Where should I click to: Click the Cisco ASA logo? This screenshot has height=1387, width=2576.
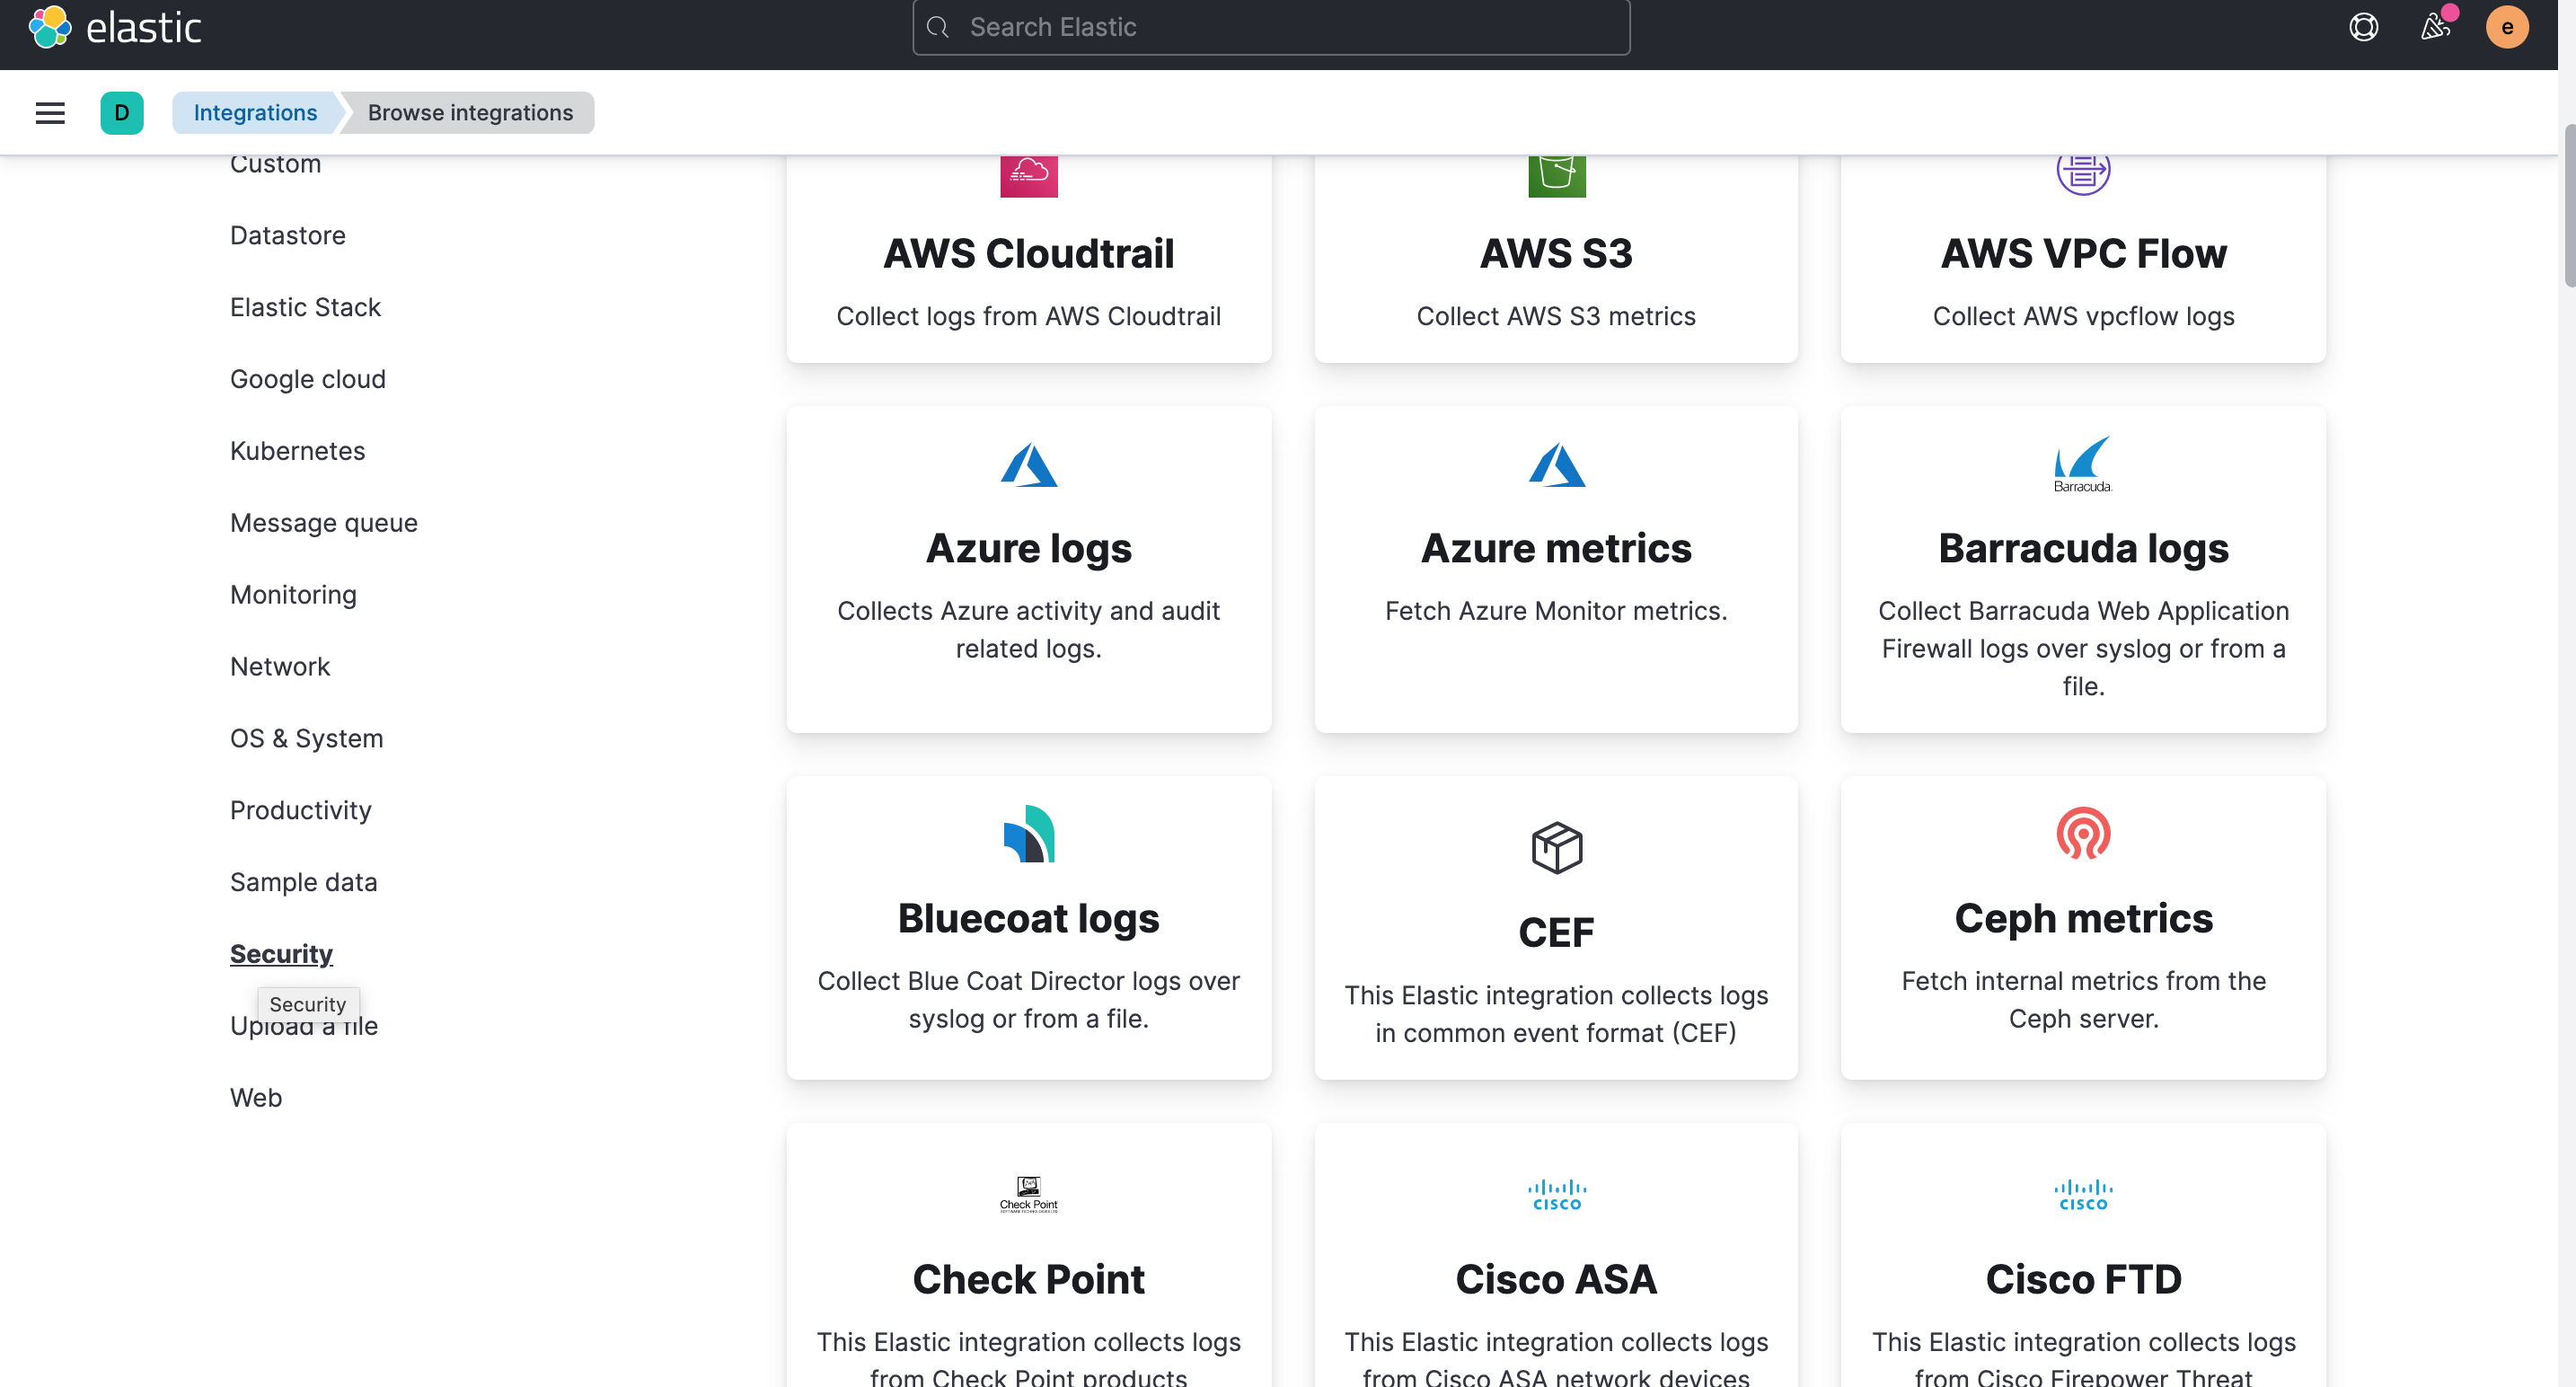pyautogui.click(x=1556, y=1194)
